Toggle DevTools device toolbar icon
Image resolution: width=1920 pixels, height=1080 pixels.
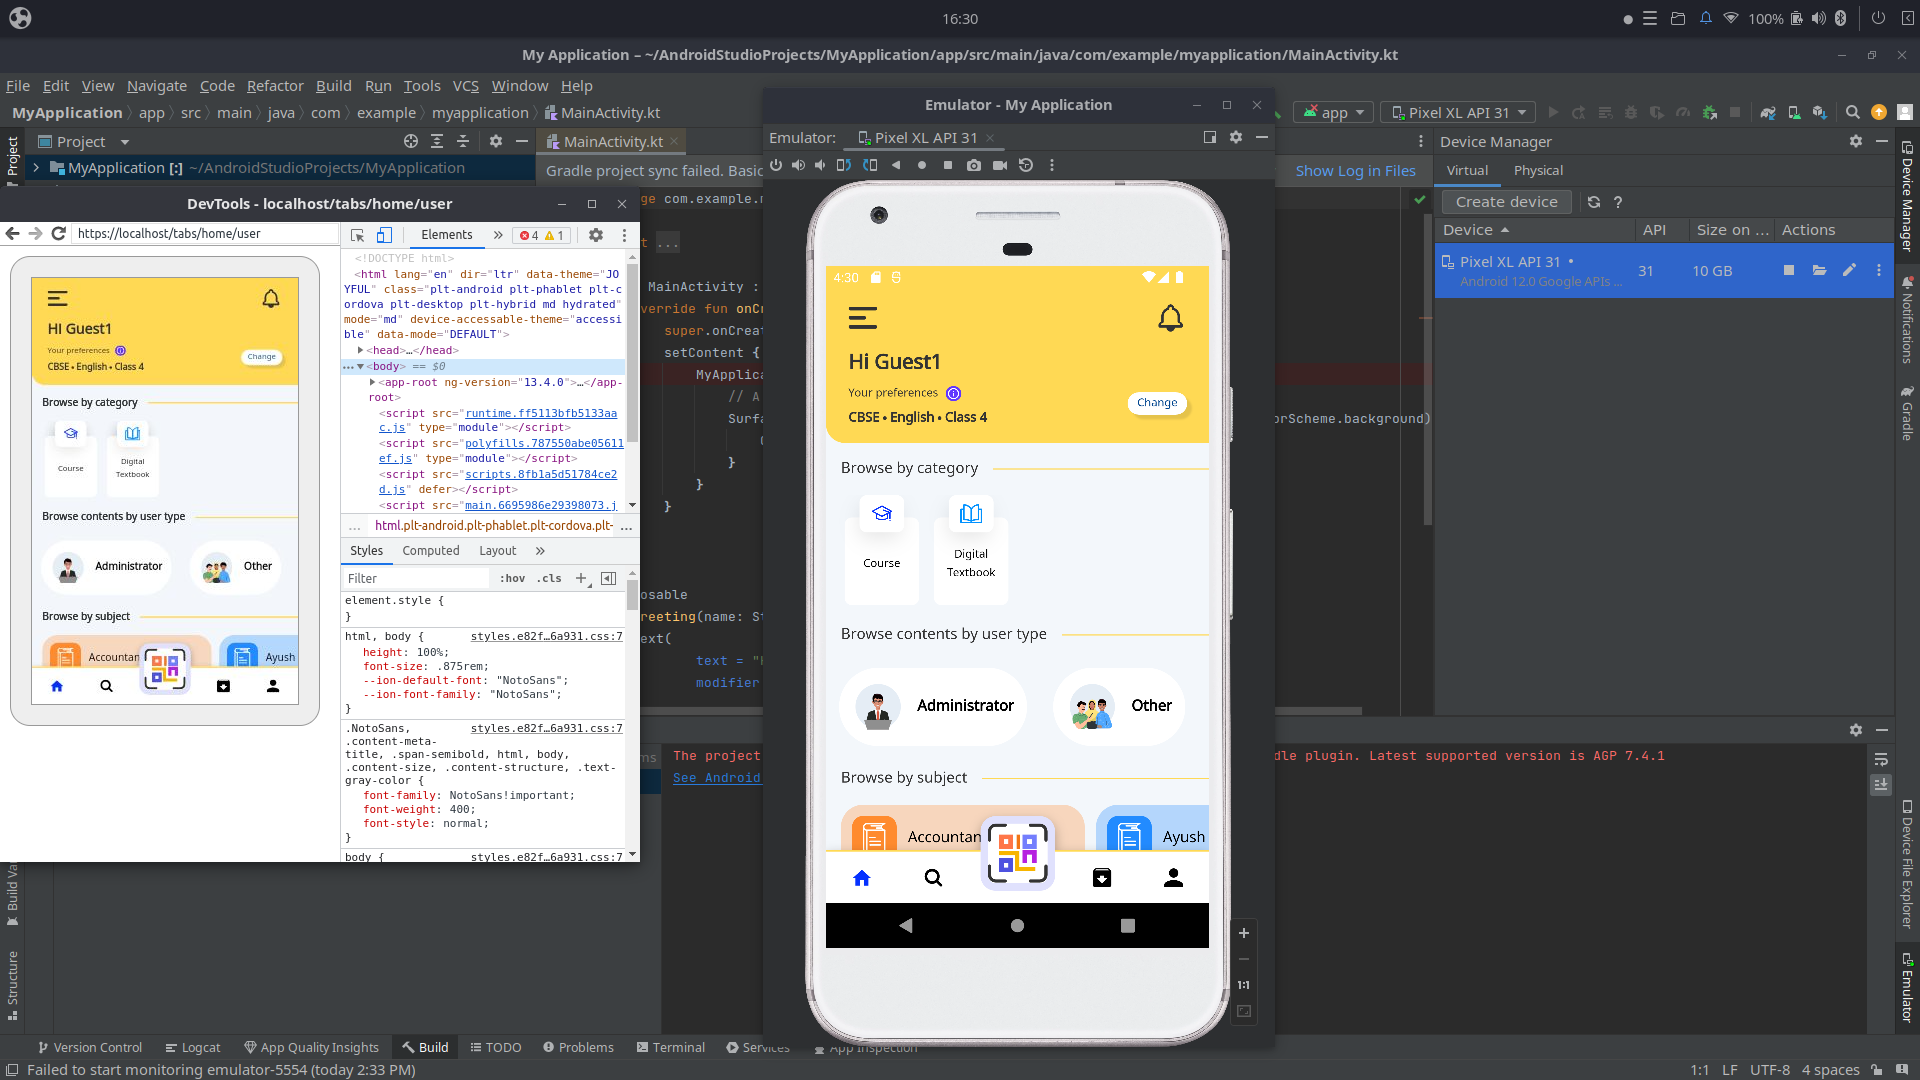384,235
